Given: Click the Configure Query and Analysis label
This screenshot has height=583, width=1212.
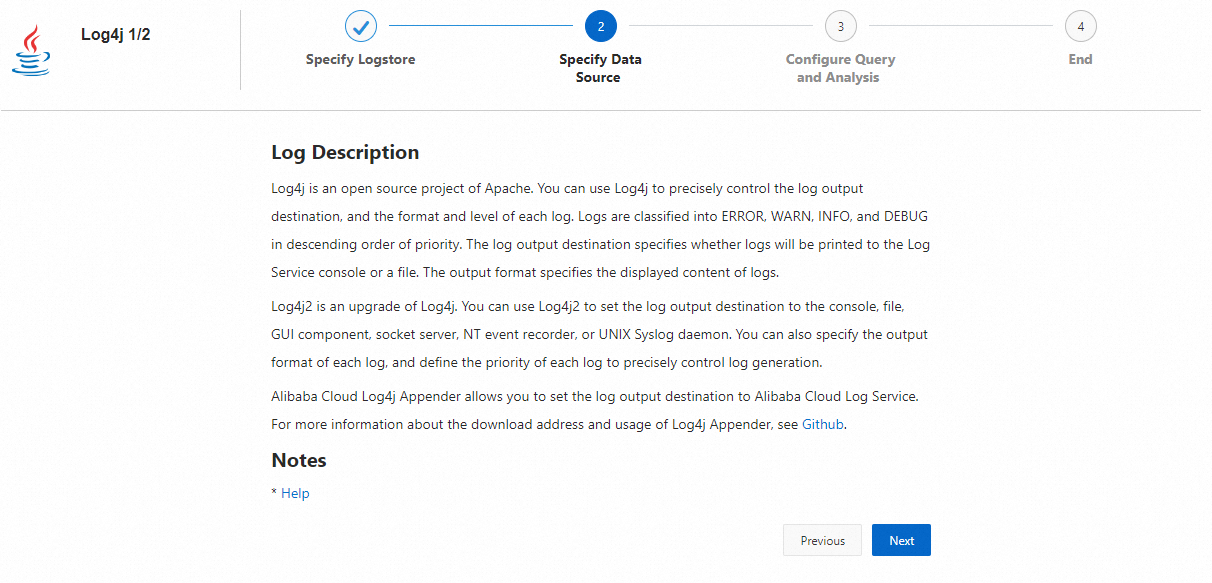Looking at the screenshot, I should [x=840, y=68].
